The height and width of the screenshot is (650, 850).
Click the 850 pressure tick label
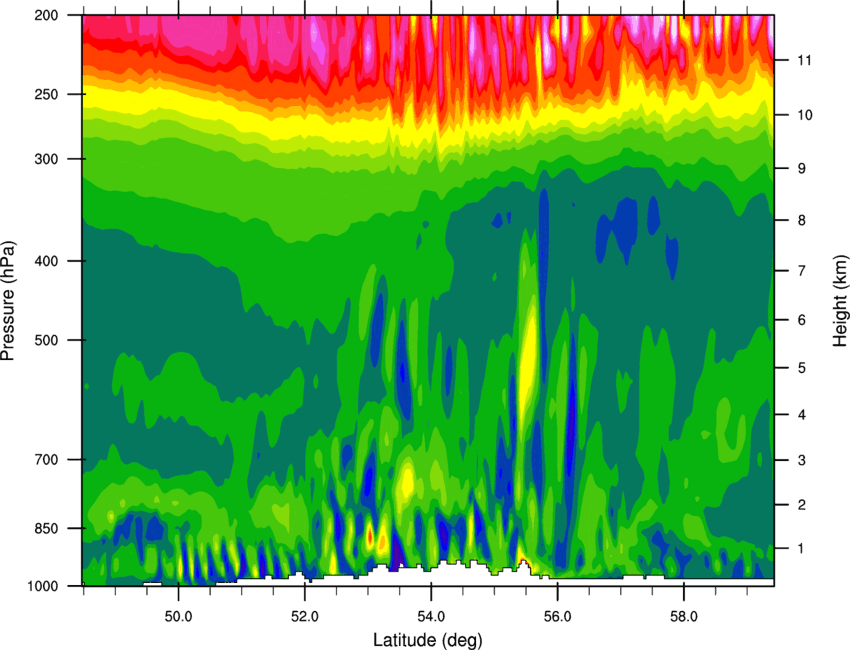click(47, 528)
